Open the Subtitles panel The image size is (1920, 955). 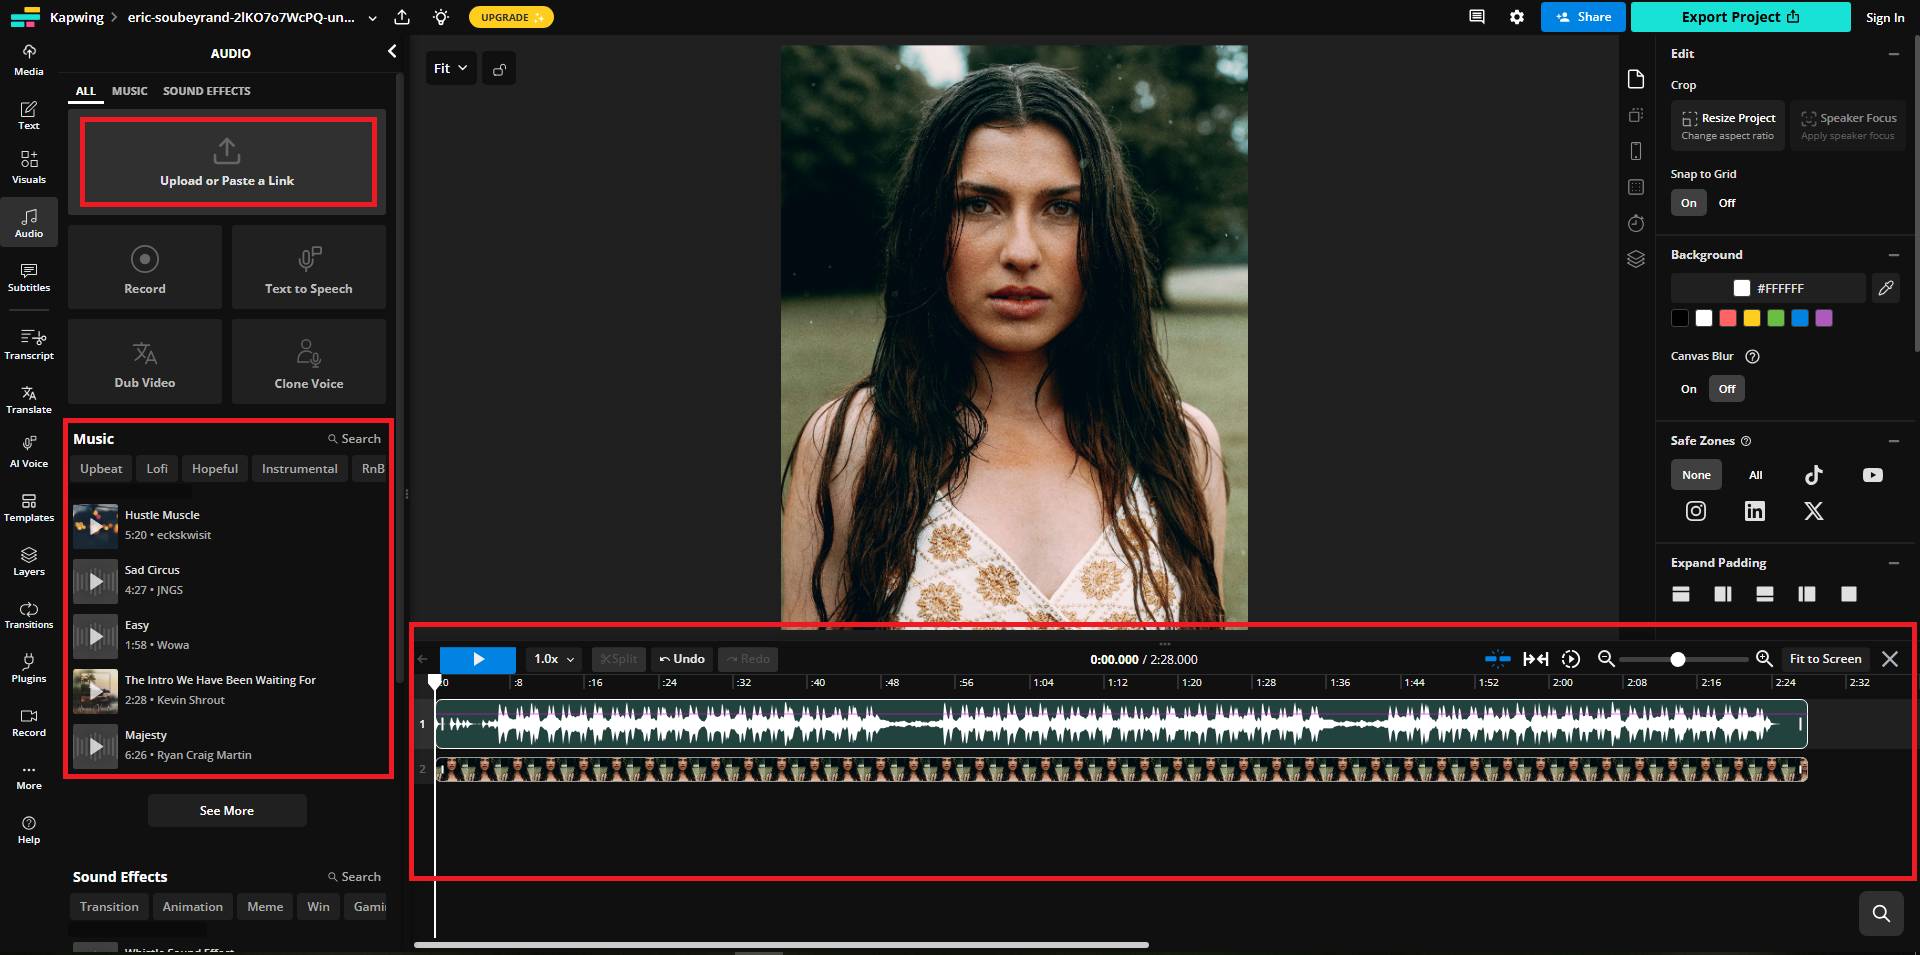tap(29, 277)
